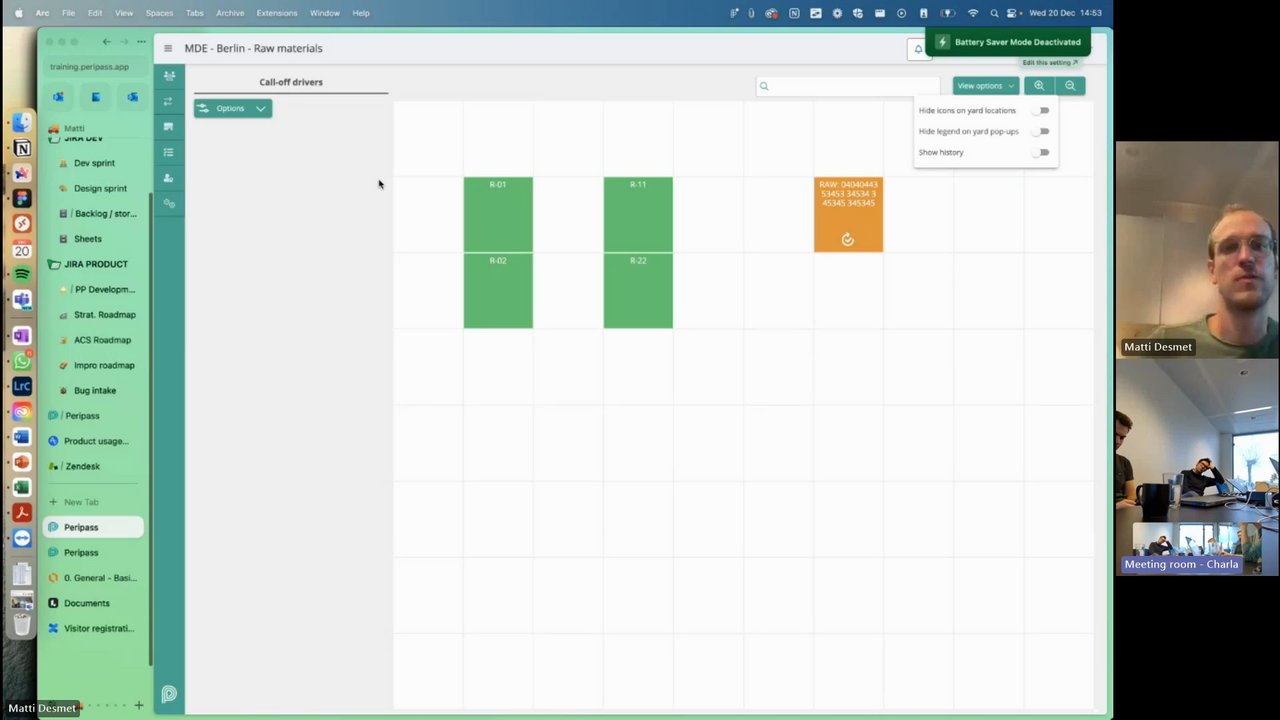Click the yard search input field
This screenshot has width=1280, height=720.
pos(848,86)
